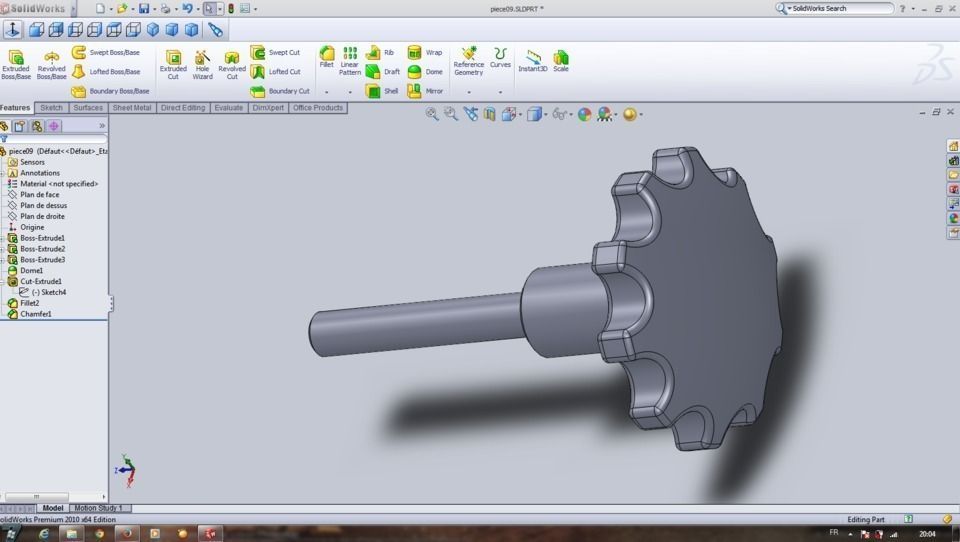Open the Hole Wizard
The width and height of the screenshot is (960, 542).
(x=202, y=64)
